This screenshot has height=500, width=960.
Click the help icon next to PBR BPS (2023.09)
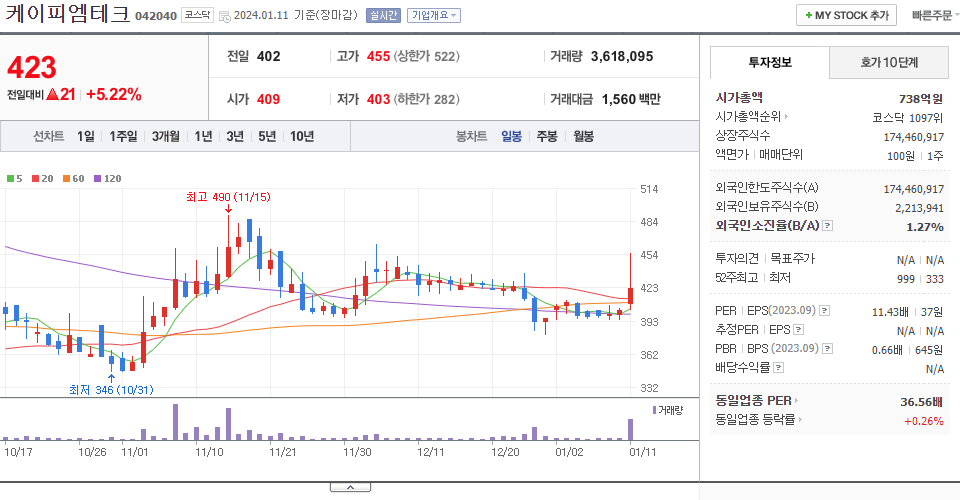[828, 349]
